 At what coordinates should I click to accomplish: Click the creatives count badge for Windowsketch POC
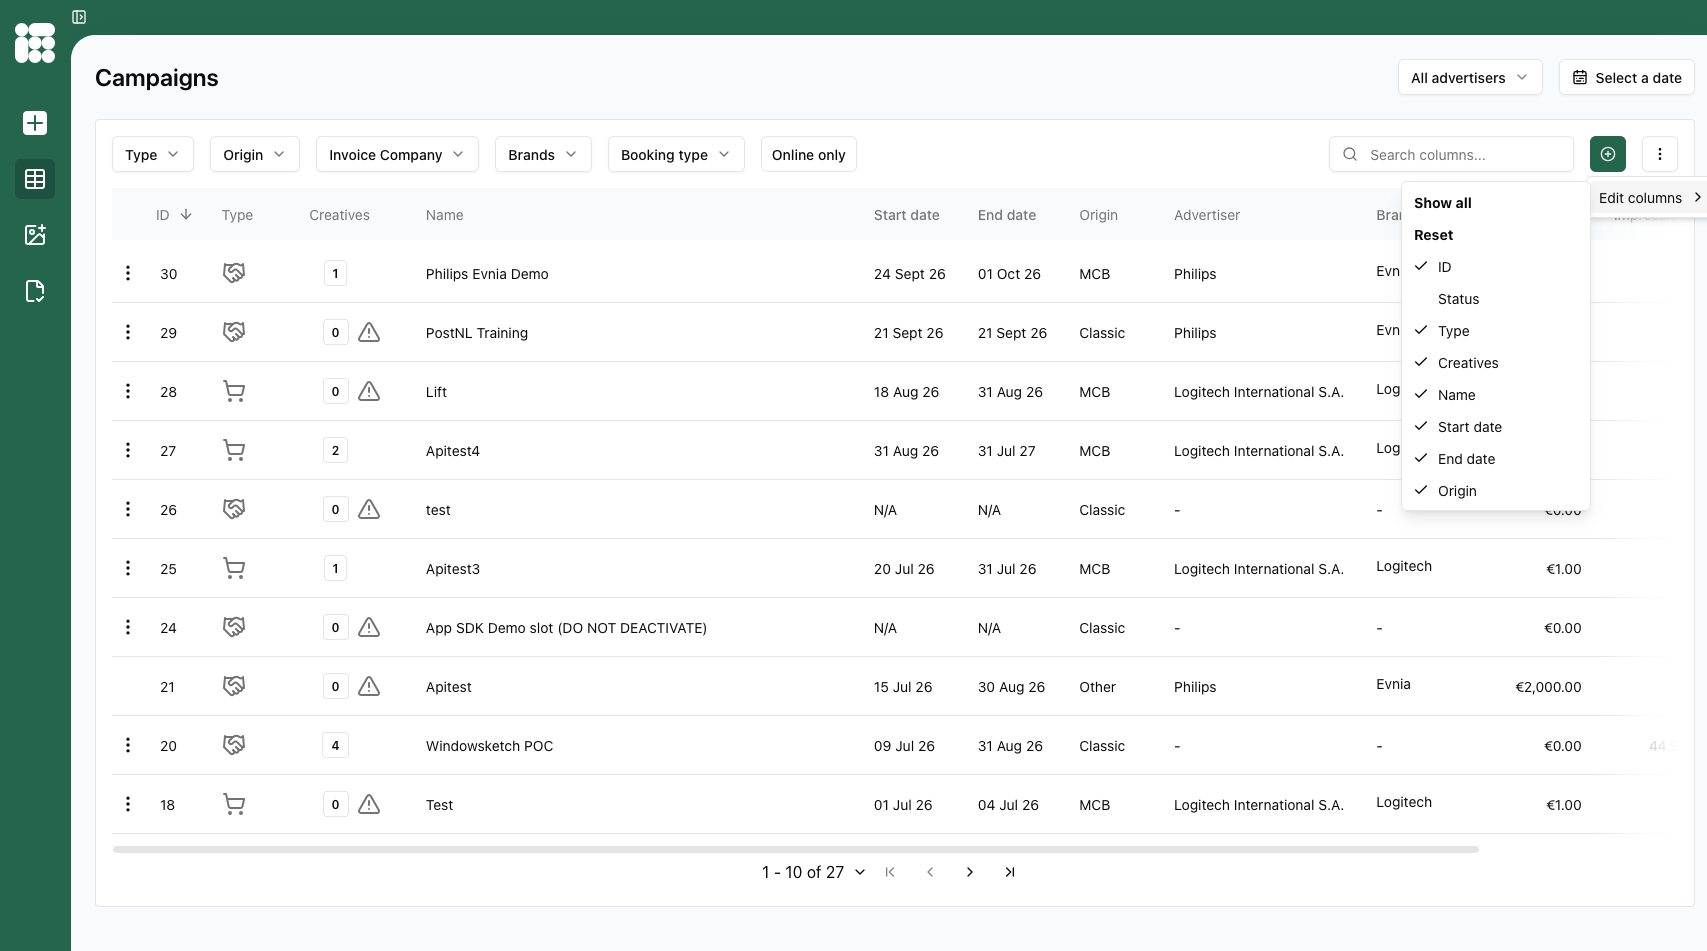pyautogui.click(x=335, y=745)
